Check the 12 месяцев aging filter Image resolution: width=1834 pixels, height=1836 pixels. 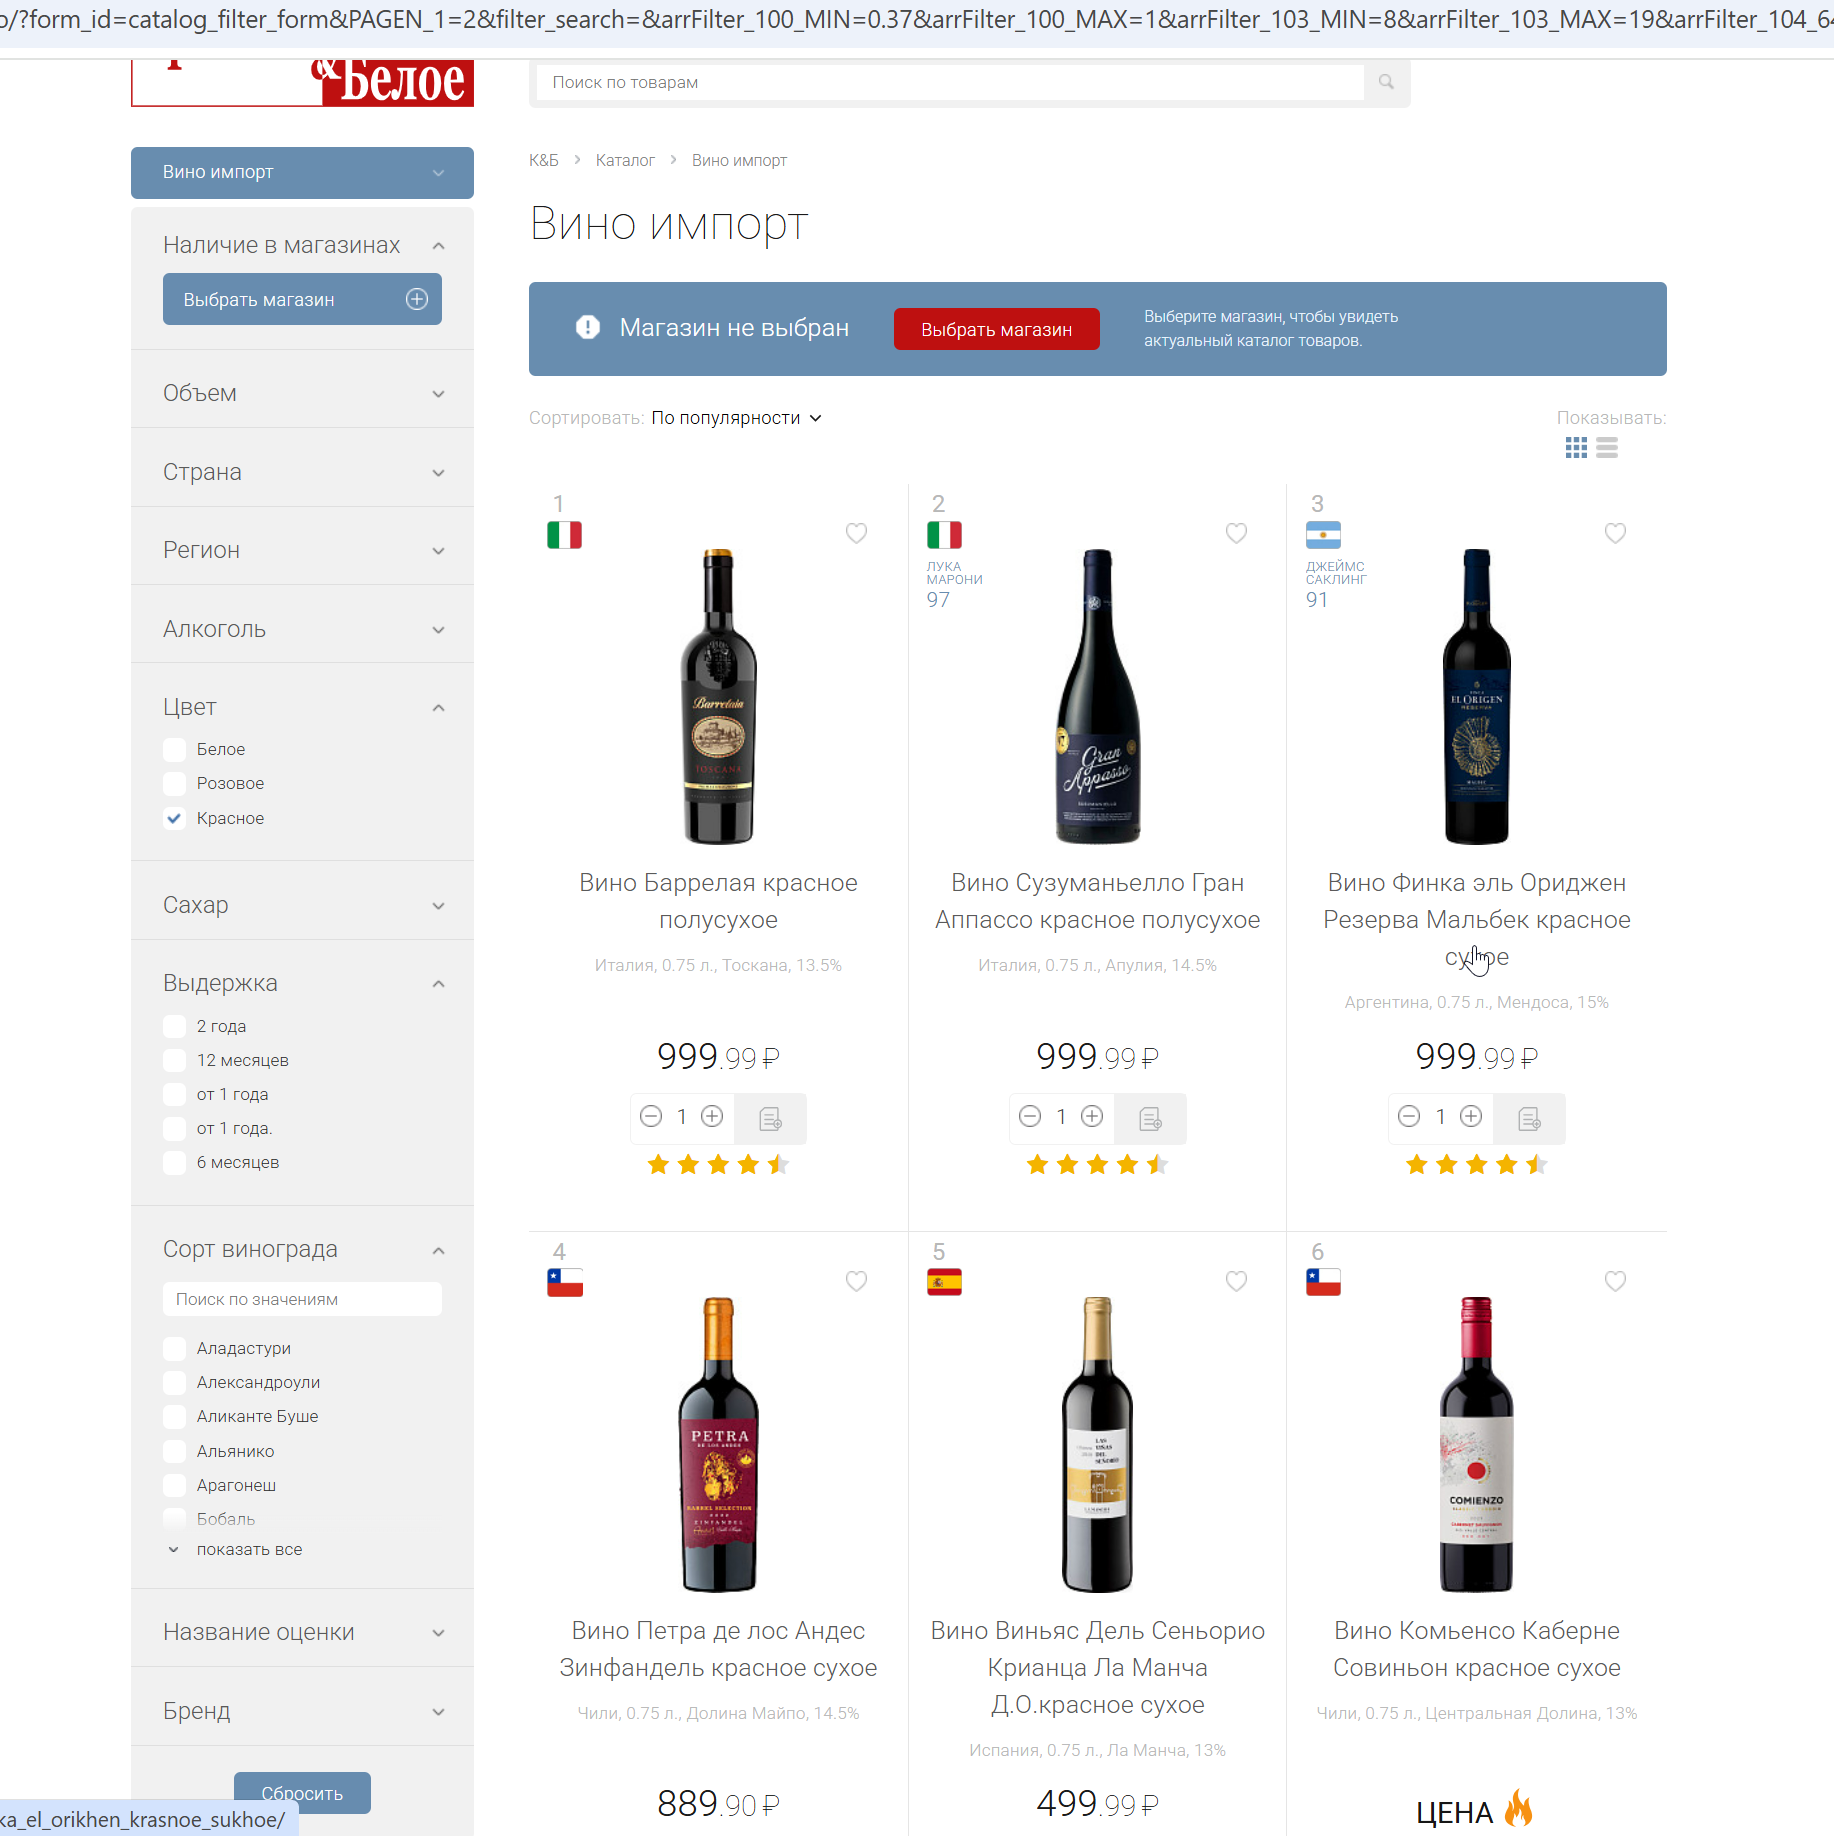pyautogui.click(x=175, y=1060)
